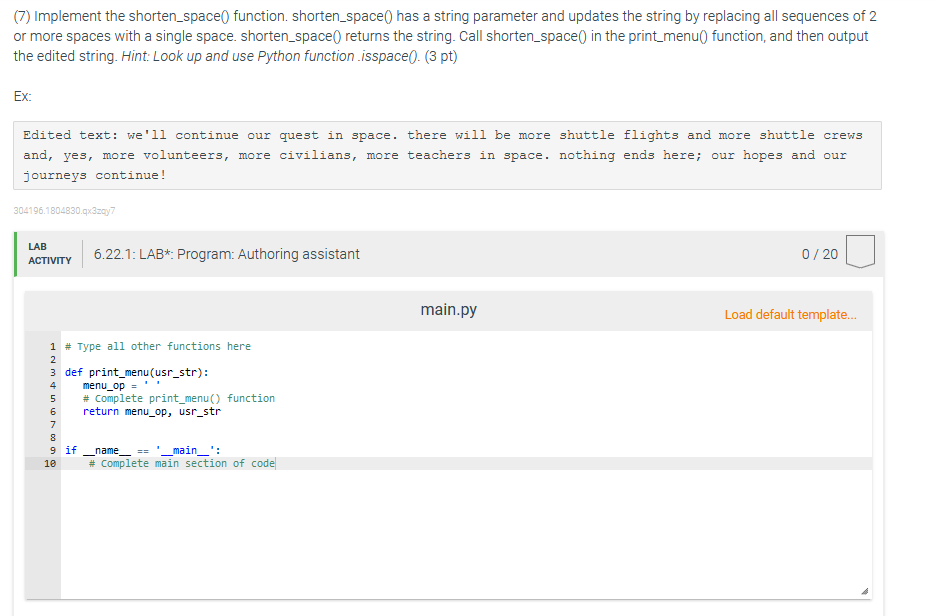The width and height of the screenshot is (935, 616).
Task: Click the 304196.1804830.qx3zqy7 identifier text
Action: pyautogui.click(x=62, y=210)
